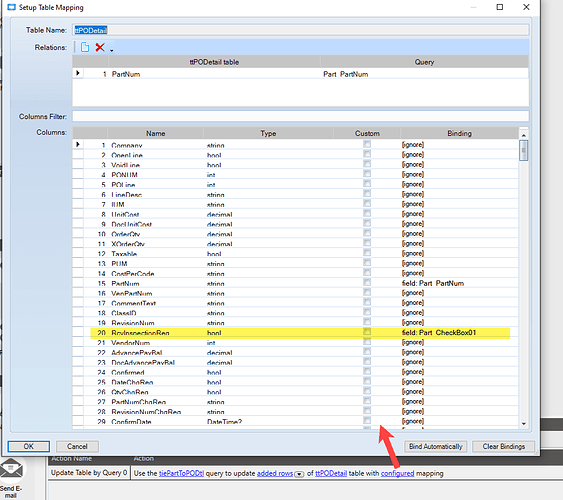Click the Query column header in relations

coord(424,62)
